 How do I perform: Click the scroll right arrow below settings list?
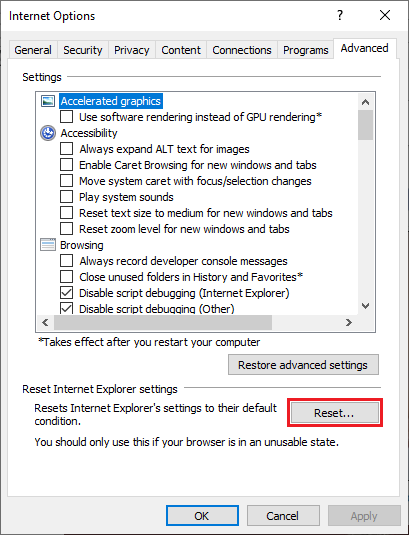pos(349,322)
